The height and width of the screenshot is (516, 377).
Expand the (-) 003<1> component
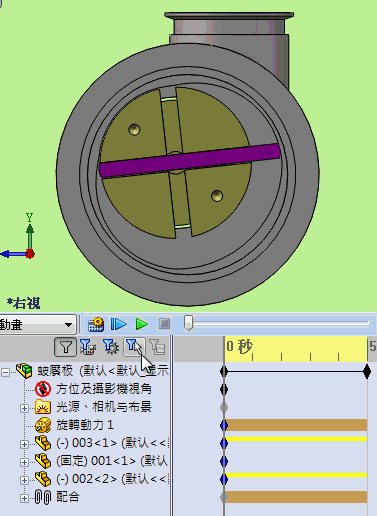pos(24,444)
